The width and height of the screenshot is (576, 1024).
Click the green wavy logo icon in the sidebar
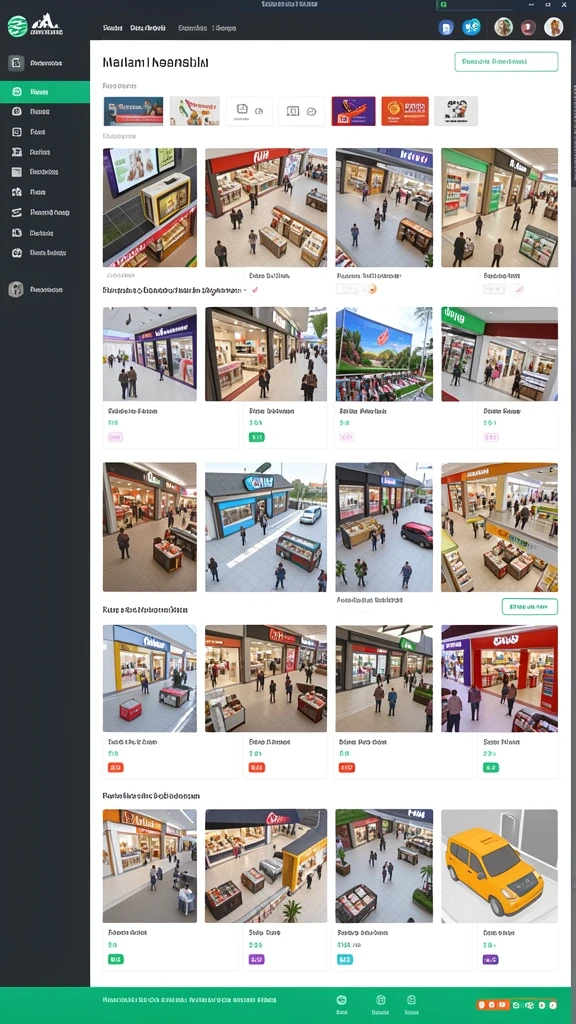click(x=18, y=27)
